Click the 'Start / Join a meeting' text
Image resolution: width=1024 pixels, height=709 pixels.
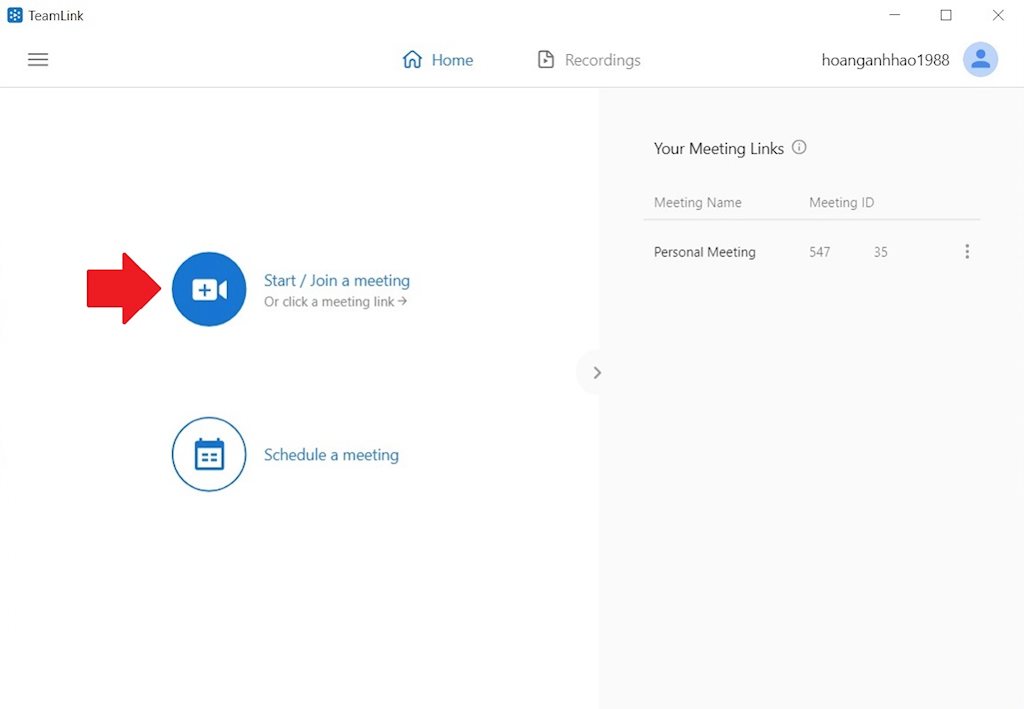(x=336, y=281)
